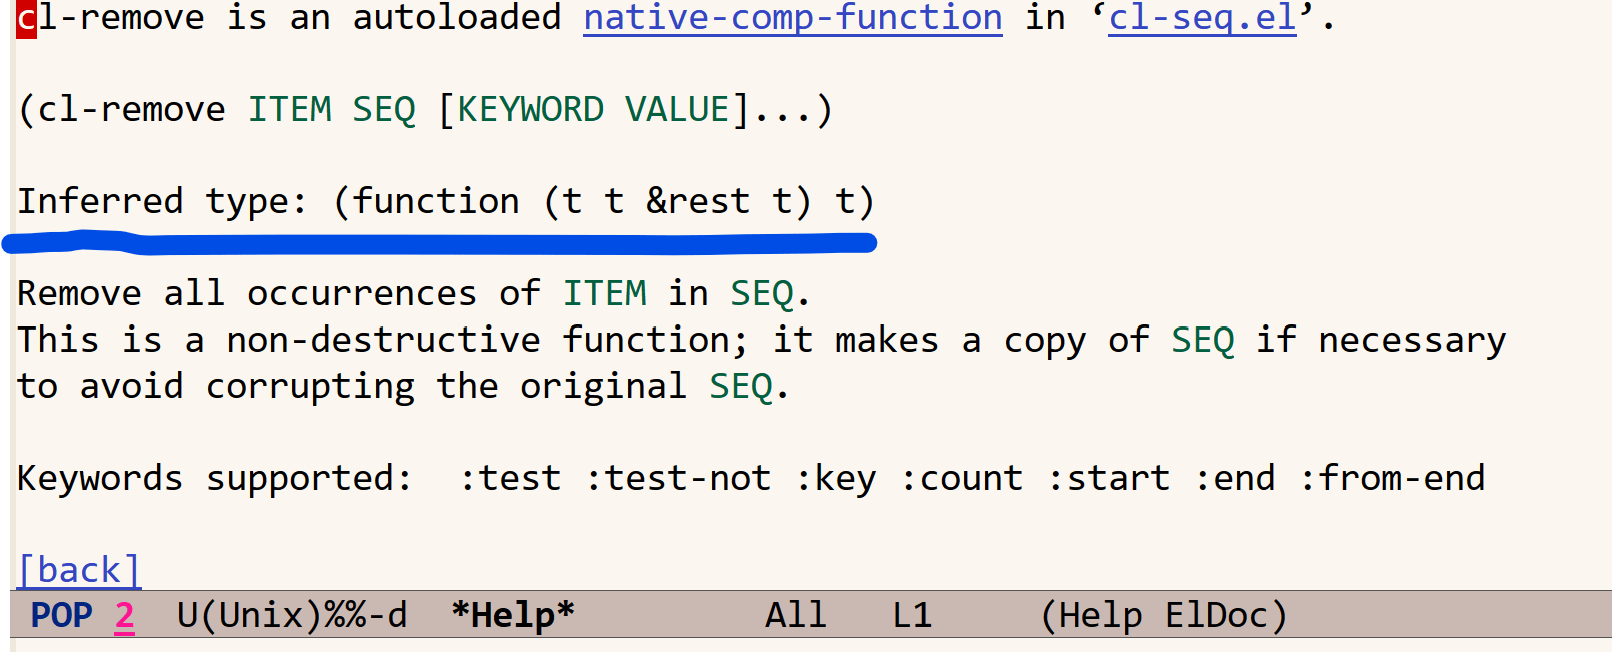Image resolution: width=1612 pixels, height=652 pixels.
Task: Click the :from-end keyword text
Action: tap(1392, 478)
